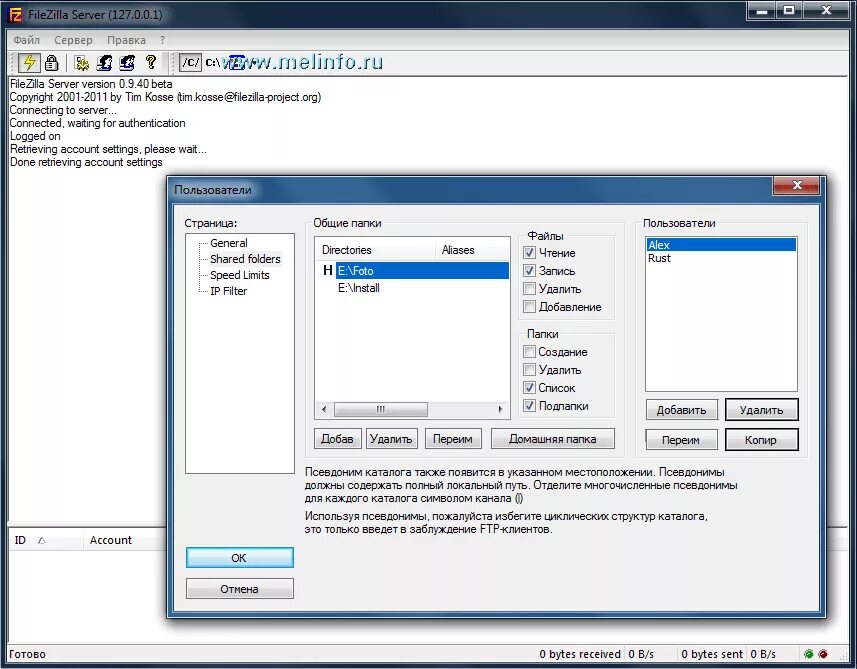Image resolution: width=857 pixels, height=669 pixels.
Task: Uncheck the Список folders permission
Action: pos(529,388)
